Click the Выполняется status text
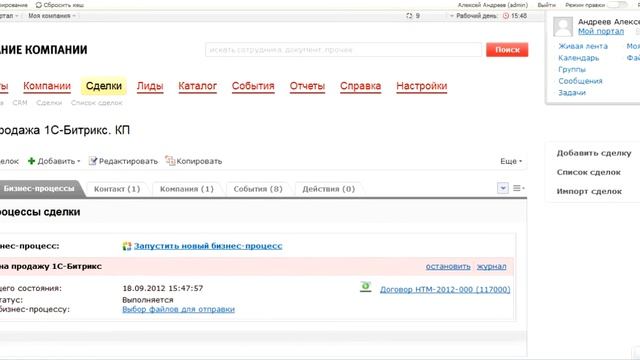The height and width of the screenshot is (360, 640). click(148, 300)
